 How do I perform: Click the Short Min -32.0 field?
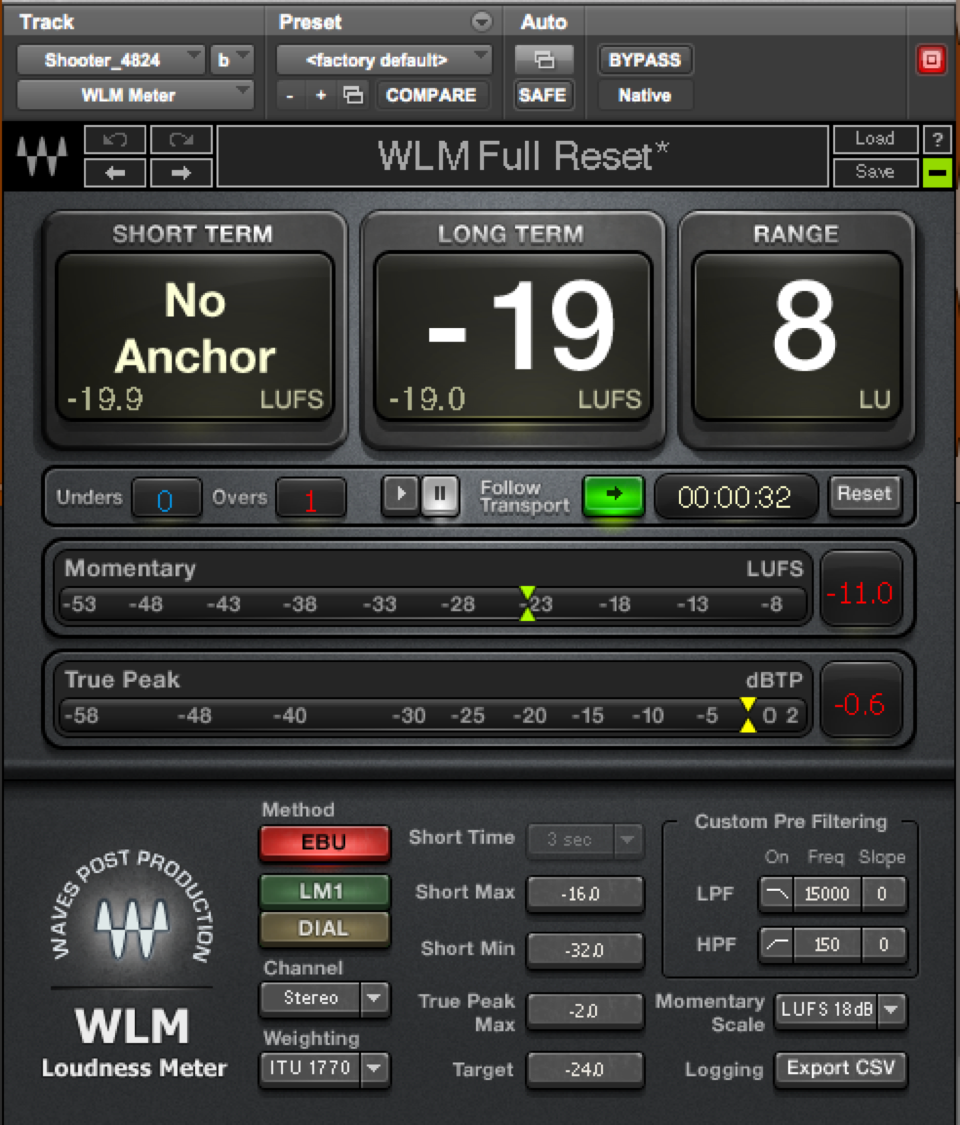(x=585, y=951)
